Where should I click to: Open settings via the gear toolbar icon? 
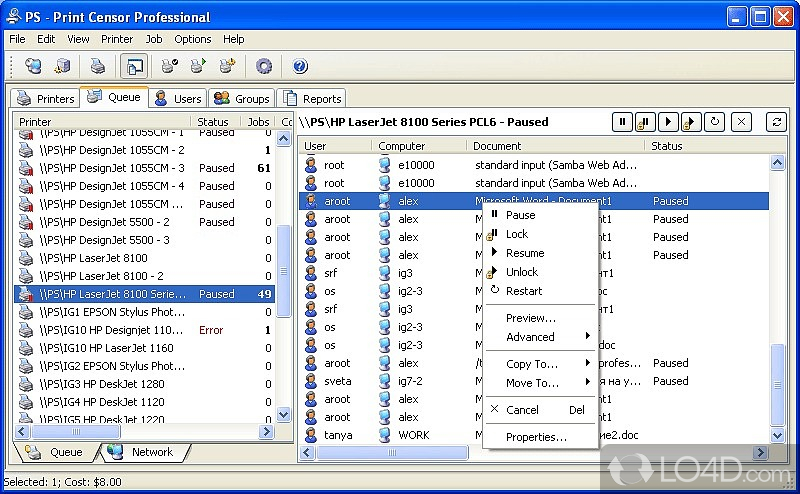point(264,67)
